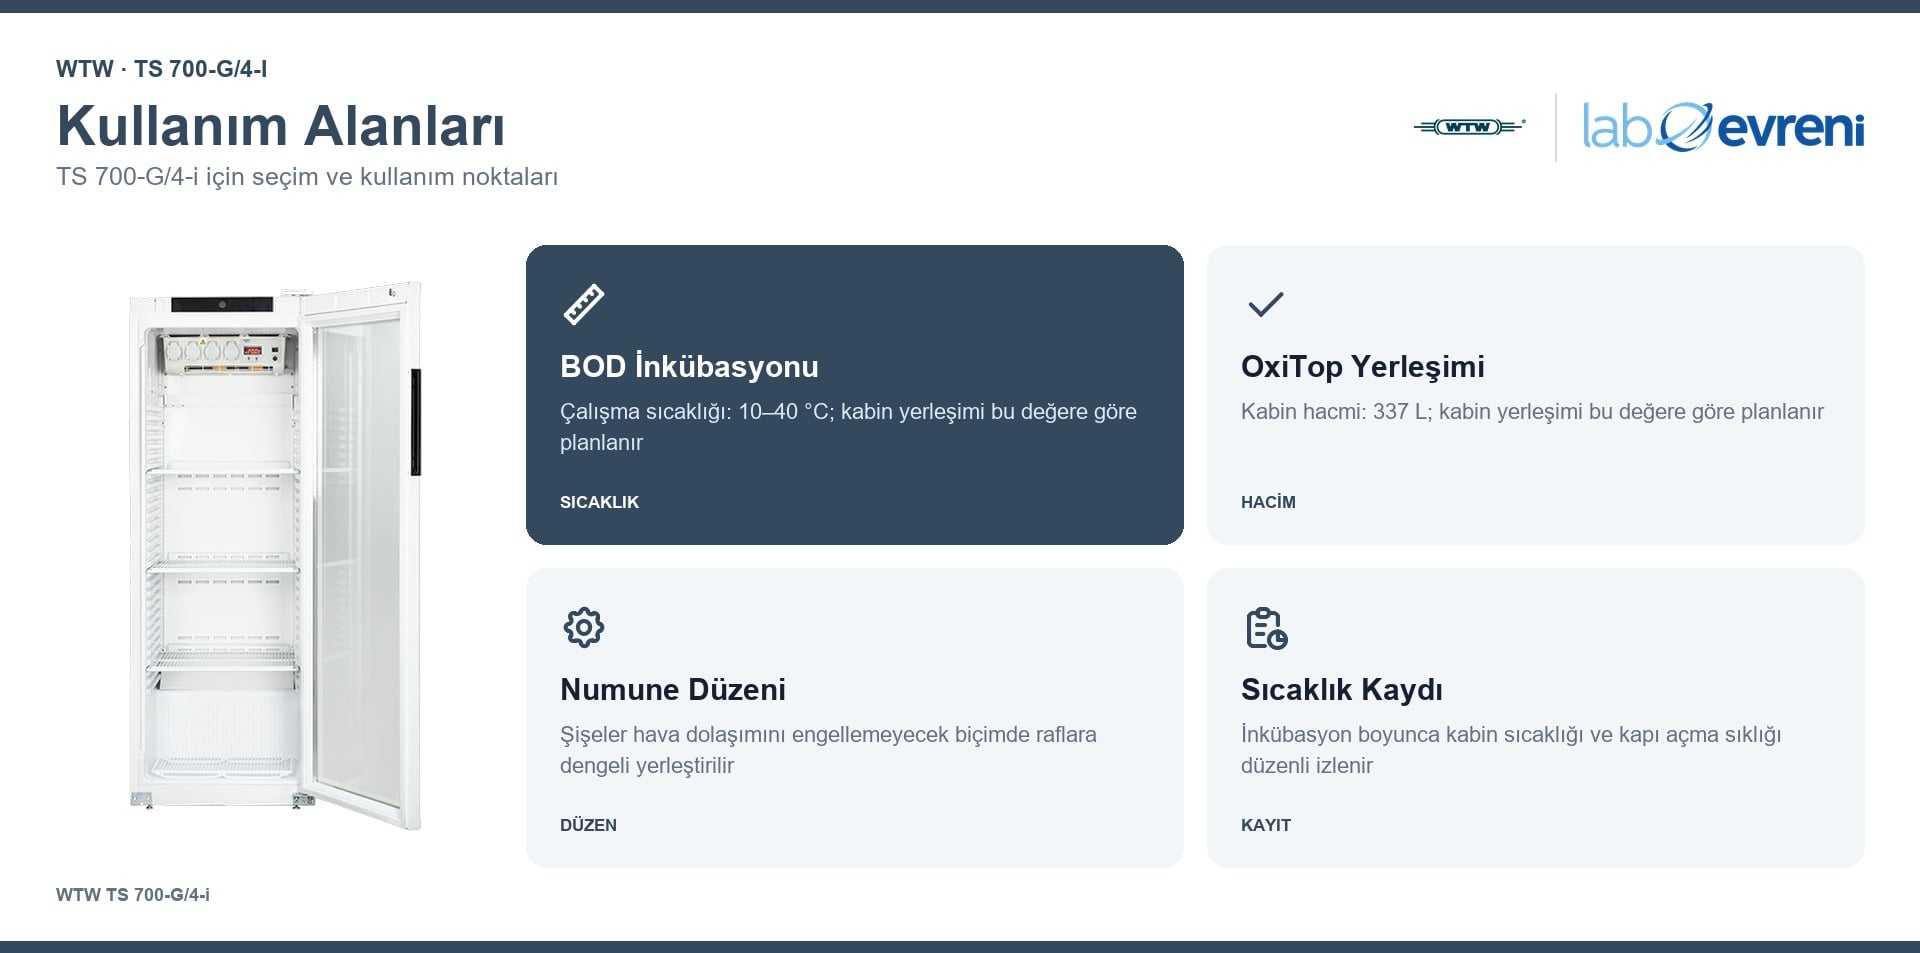Screen dimensions: 1920x953
Task: Click the KAYIT tag label
Action: (x=1266, y=825)
